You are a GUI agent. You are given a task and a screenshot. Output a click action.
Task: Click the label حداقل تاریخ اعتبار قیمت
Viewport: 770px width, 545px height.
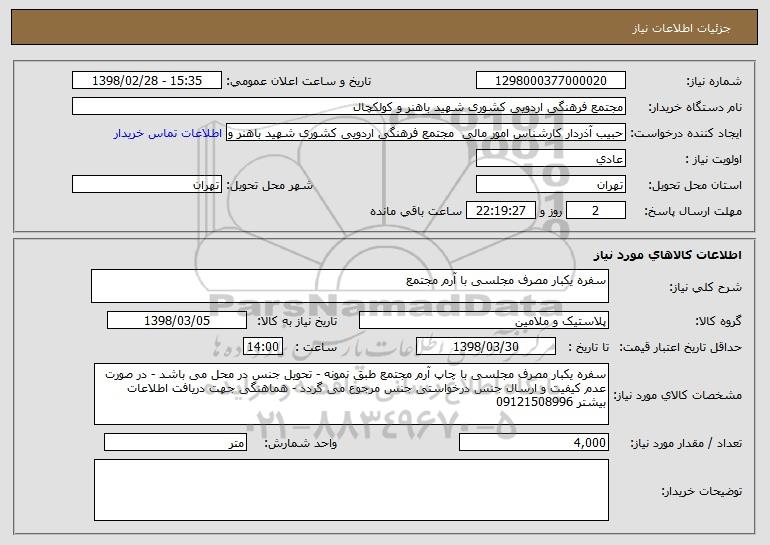point(681,347)
